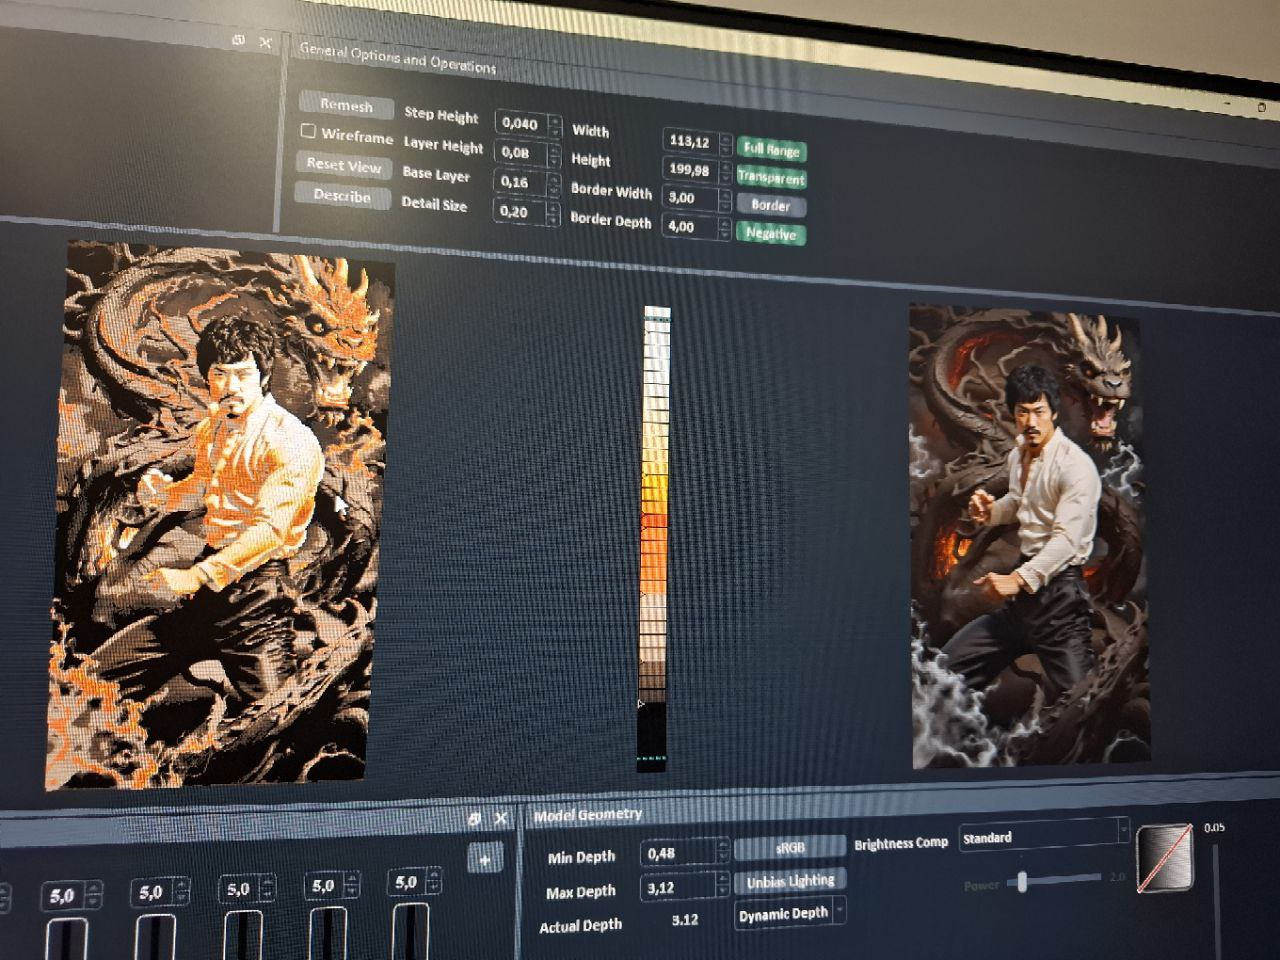This screenshot has height=960, width=1280.
Task: Click the Min Depth spinner arrows
Action: pyautogui.click(x=724, y=852)
